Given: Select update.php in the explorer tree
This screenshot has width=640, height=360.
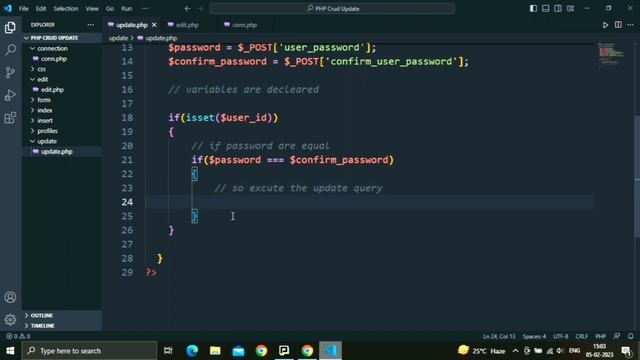Looking at the screenshot, I should tap(62, 151).
